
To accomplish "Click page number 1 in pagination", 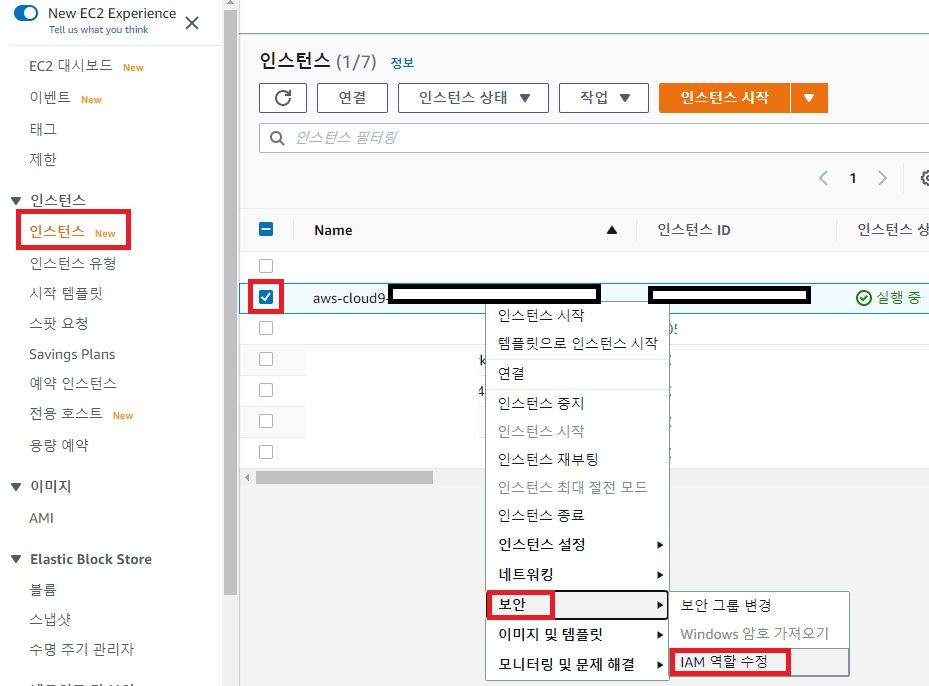I will pyautogui.click(x=853, y=178).
